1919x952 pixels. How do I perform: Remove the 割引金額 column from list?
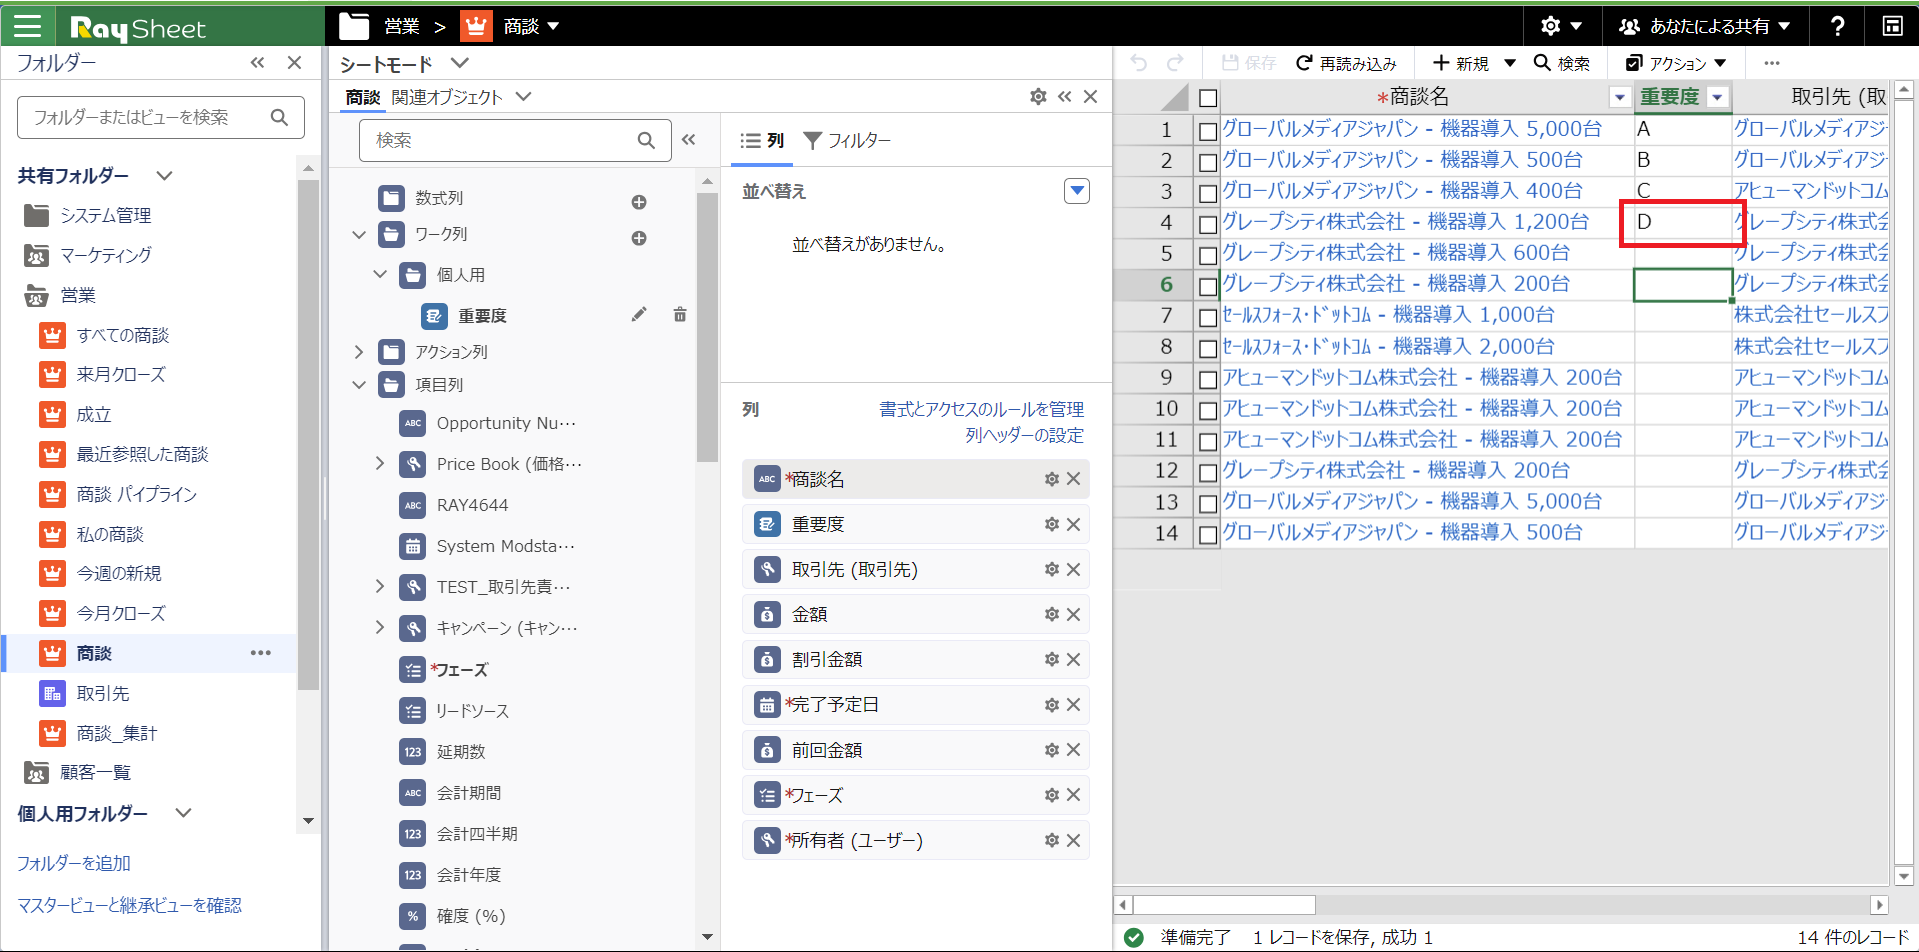(1073, 659)
